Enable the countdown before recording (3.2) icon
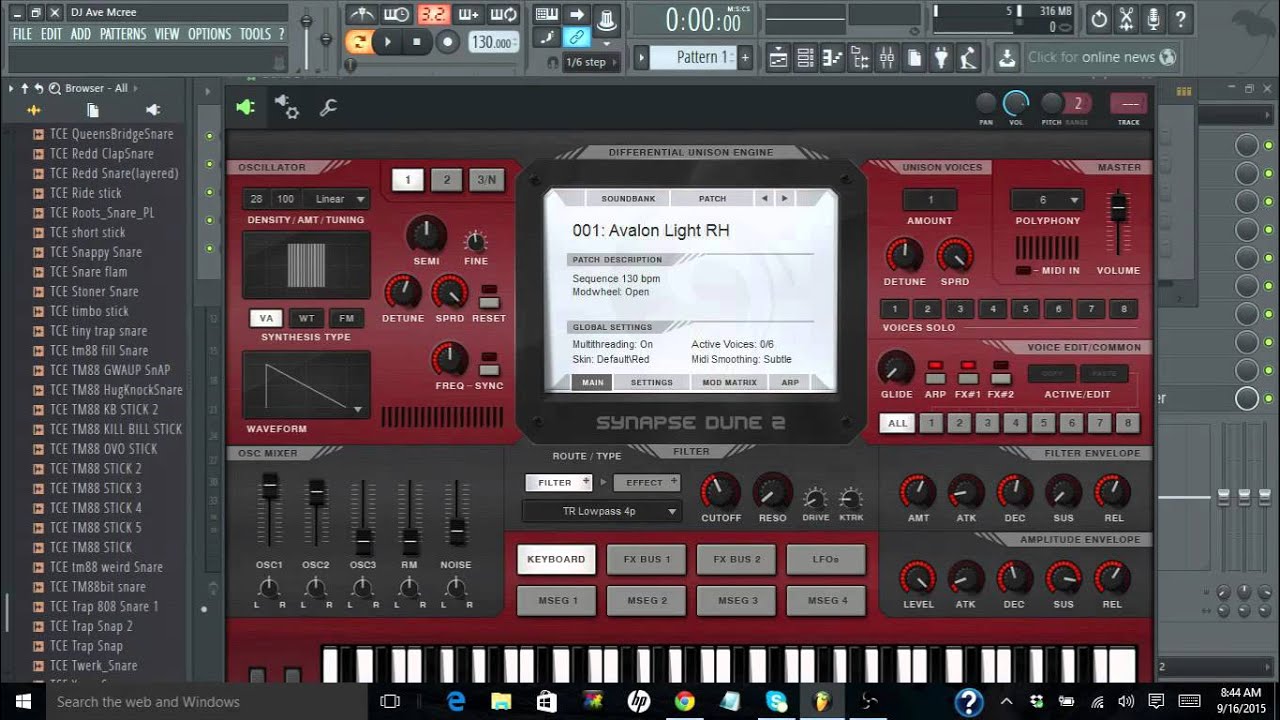 coord(433,14)
